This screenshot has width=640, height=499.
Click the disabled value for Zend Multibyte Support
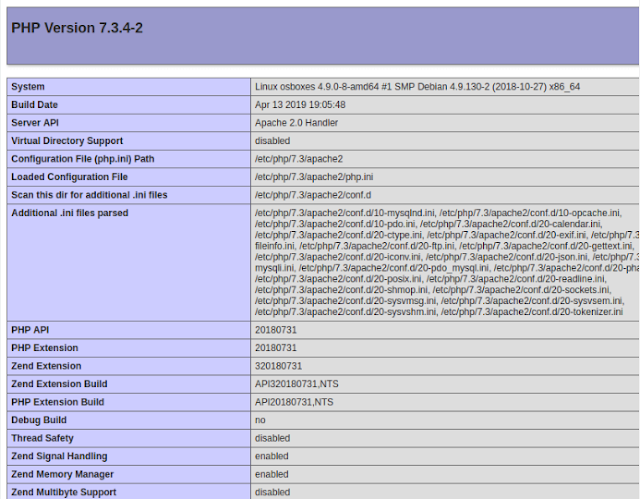[x=272, y=492]
